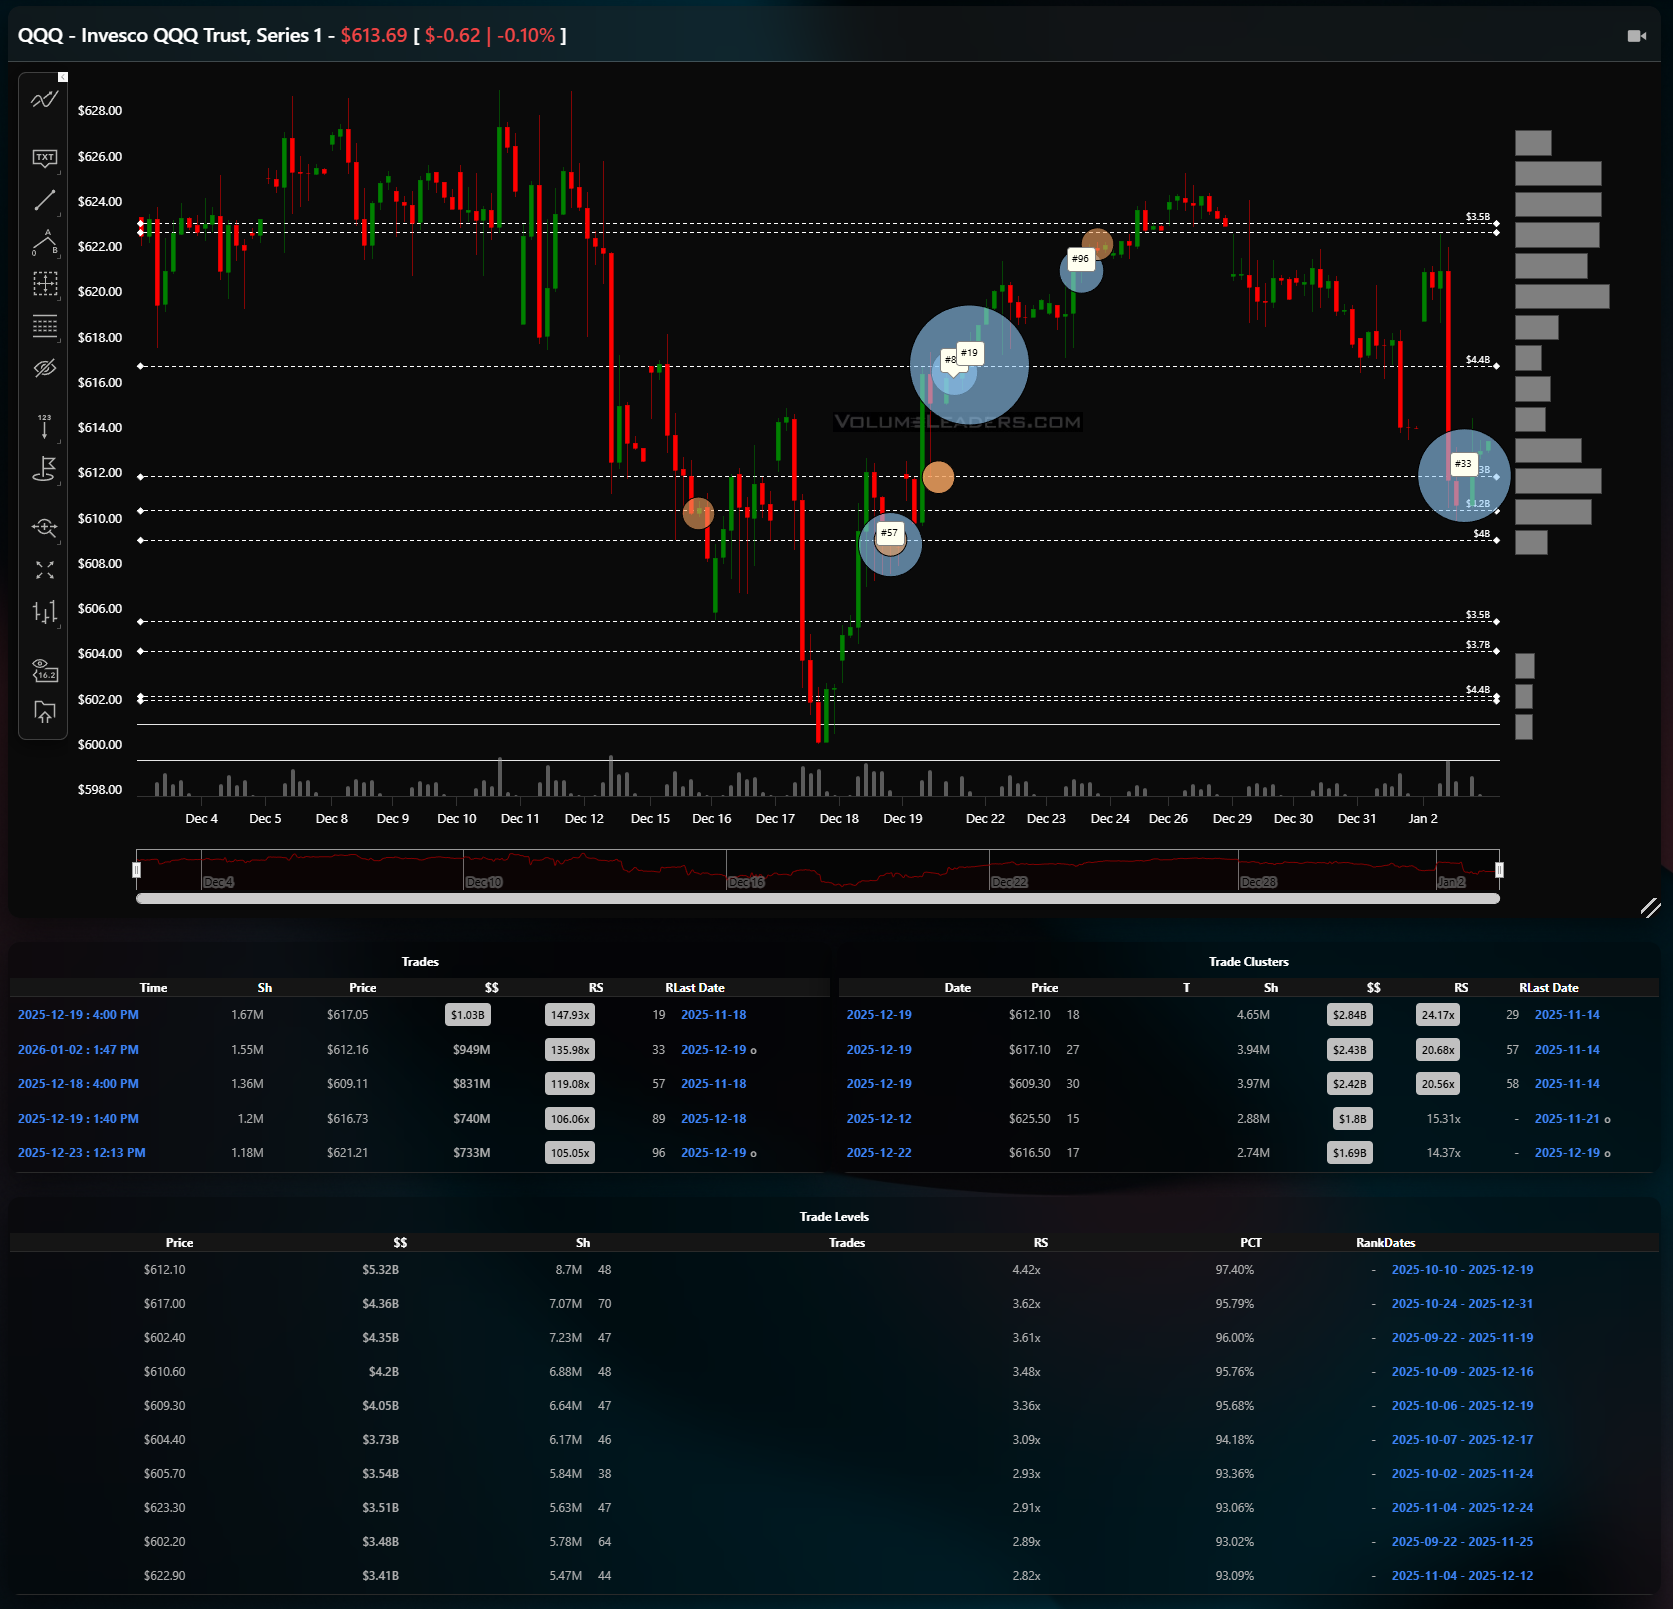Toggle hide drawings crossed-eye icon
The width and height of the screenshot is (1673, 1609).
point(45,368)
